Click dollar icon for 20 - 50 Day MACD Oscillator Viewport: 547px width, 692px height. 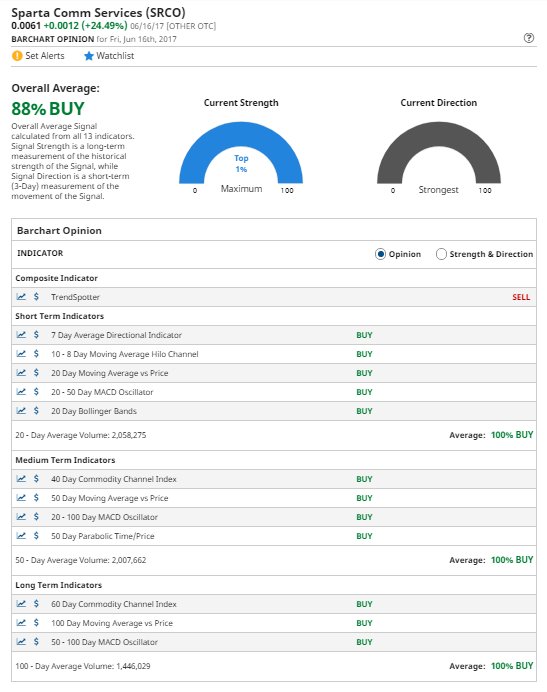(36, 391)
